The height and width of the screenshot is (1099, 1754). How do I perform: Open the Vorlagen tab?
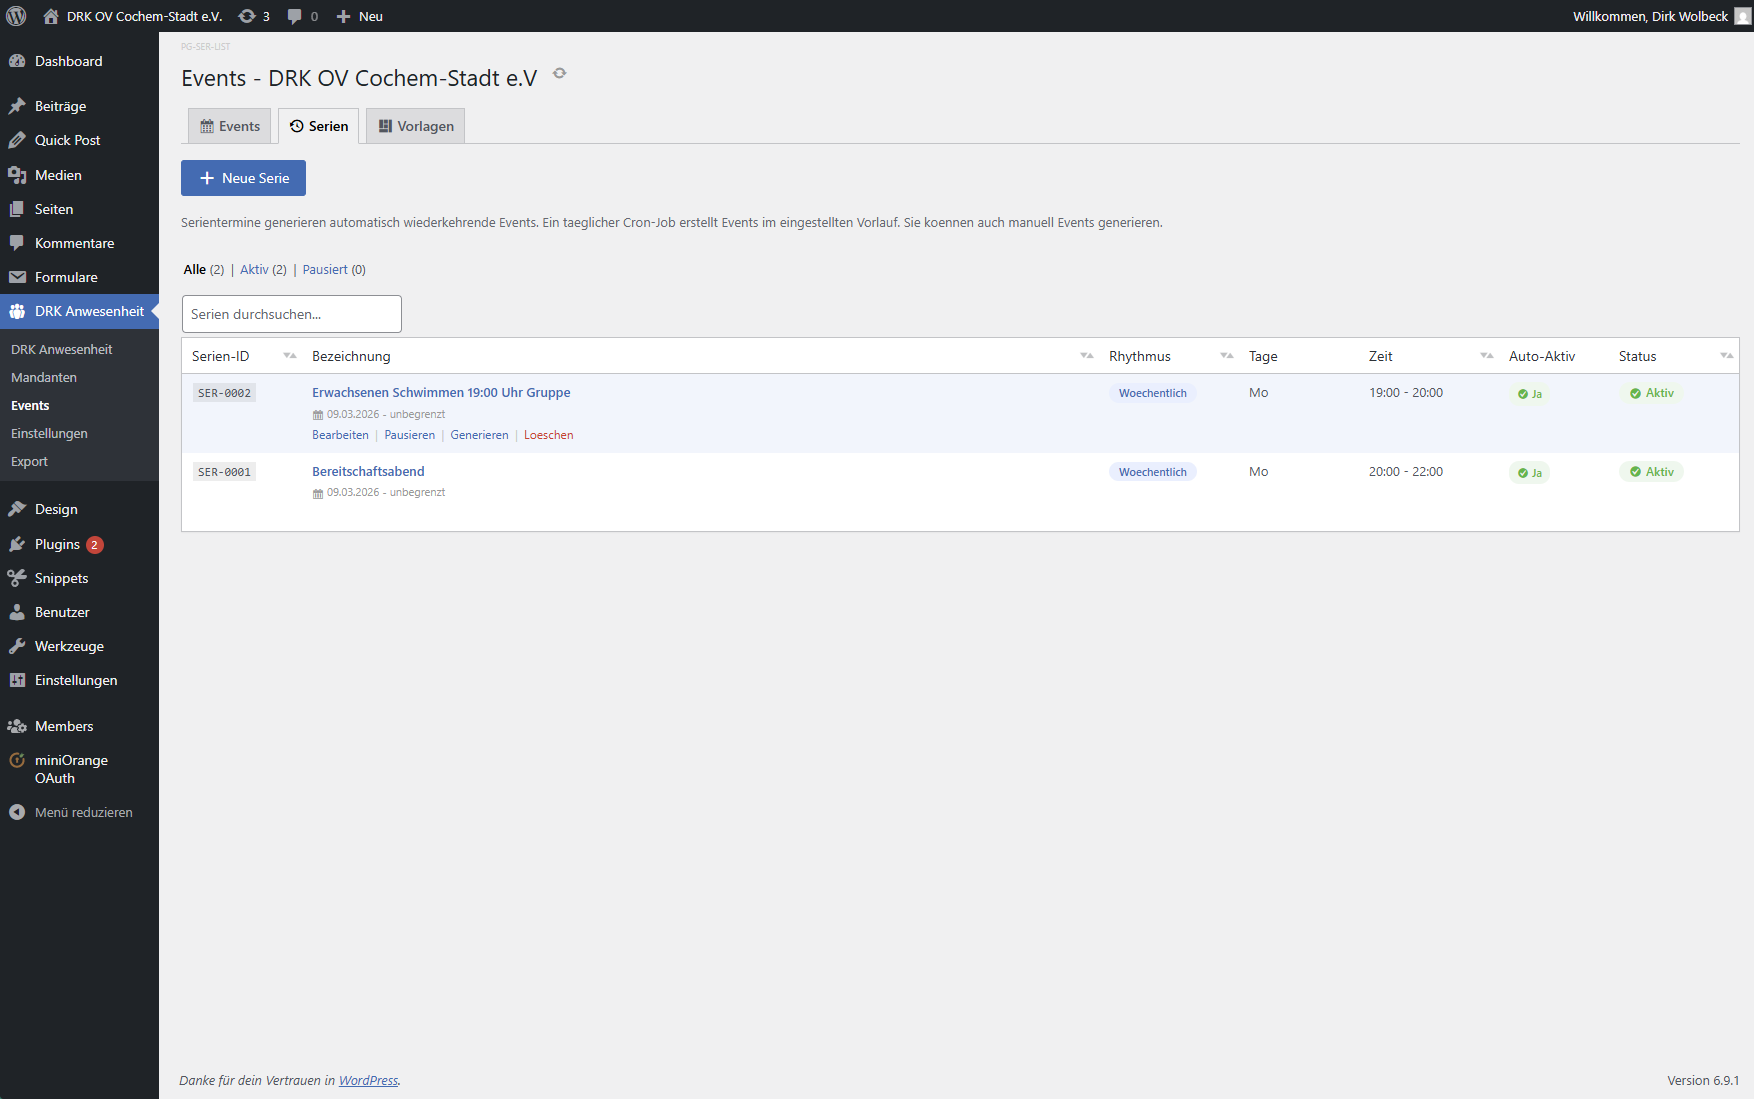point(416,126)
